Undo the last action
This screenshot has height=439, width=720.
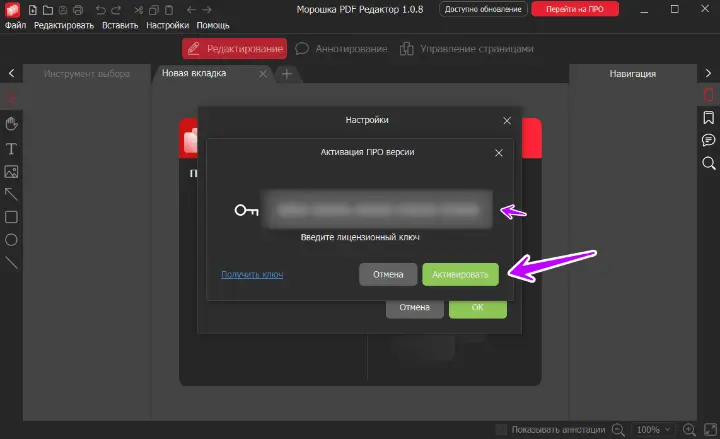click(101, 10)
